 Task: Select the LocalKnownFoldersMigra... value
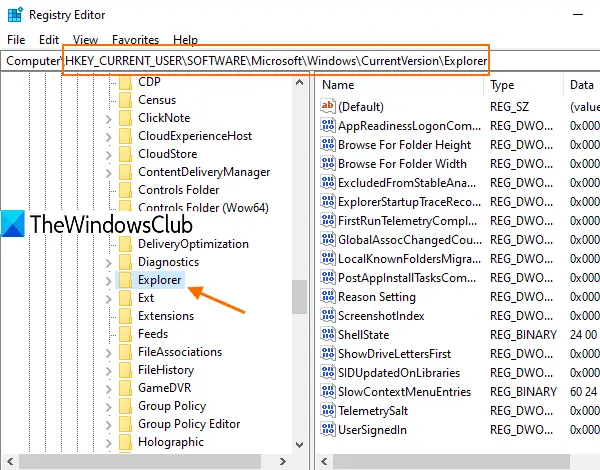[x=409, y=259]
